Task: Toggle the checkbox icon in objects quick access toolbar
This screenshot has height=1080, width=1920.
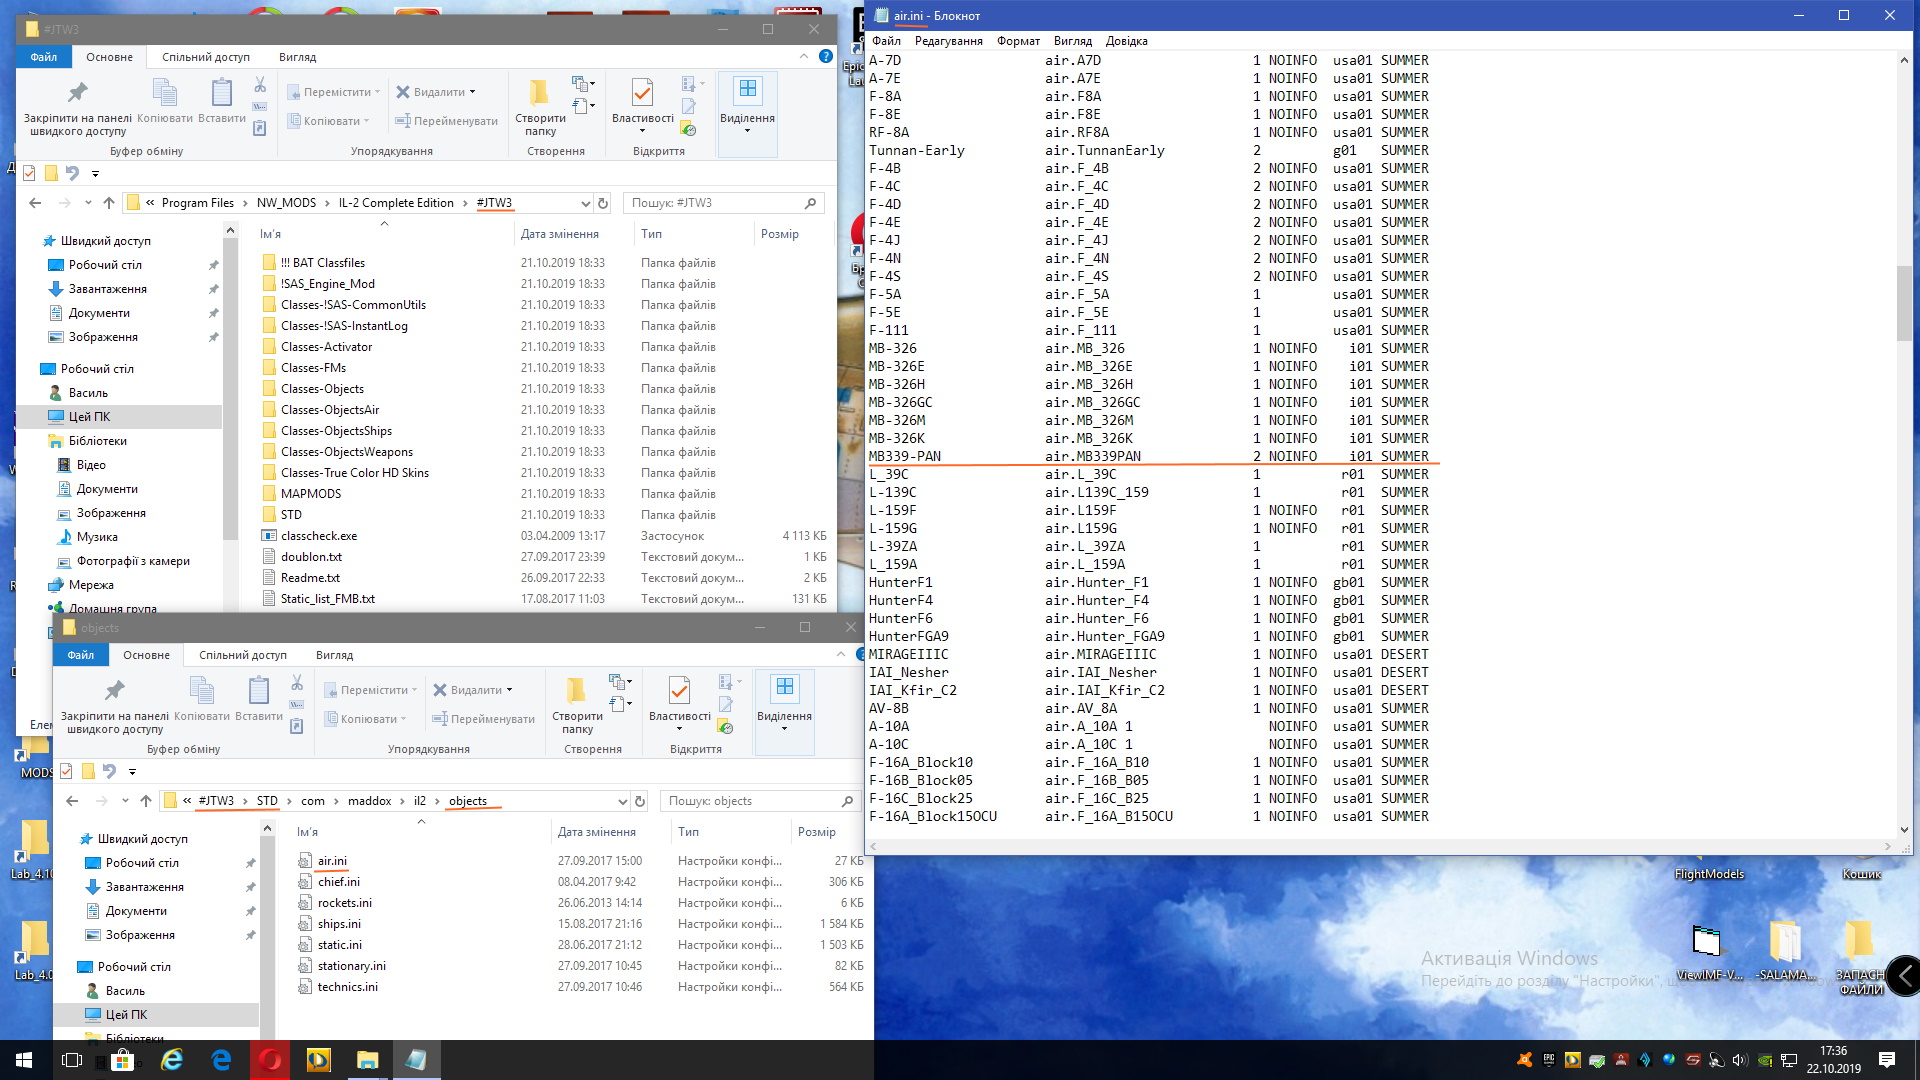Action: (66, 771)
